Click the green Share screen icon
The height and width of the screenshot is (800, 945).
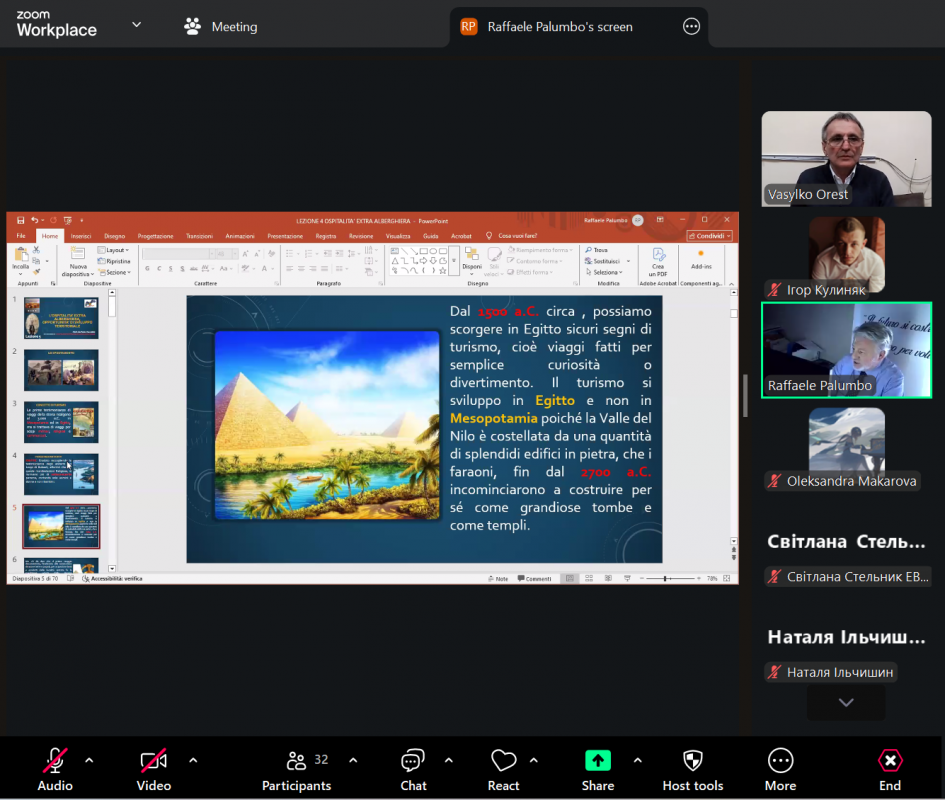coord(598,761)
